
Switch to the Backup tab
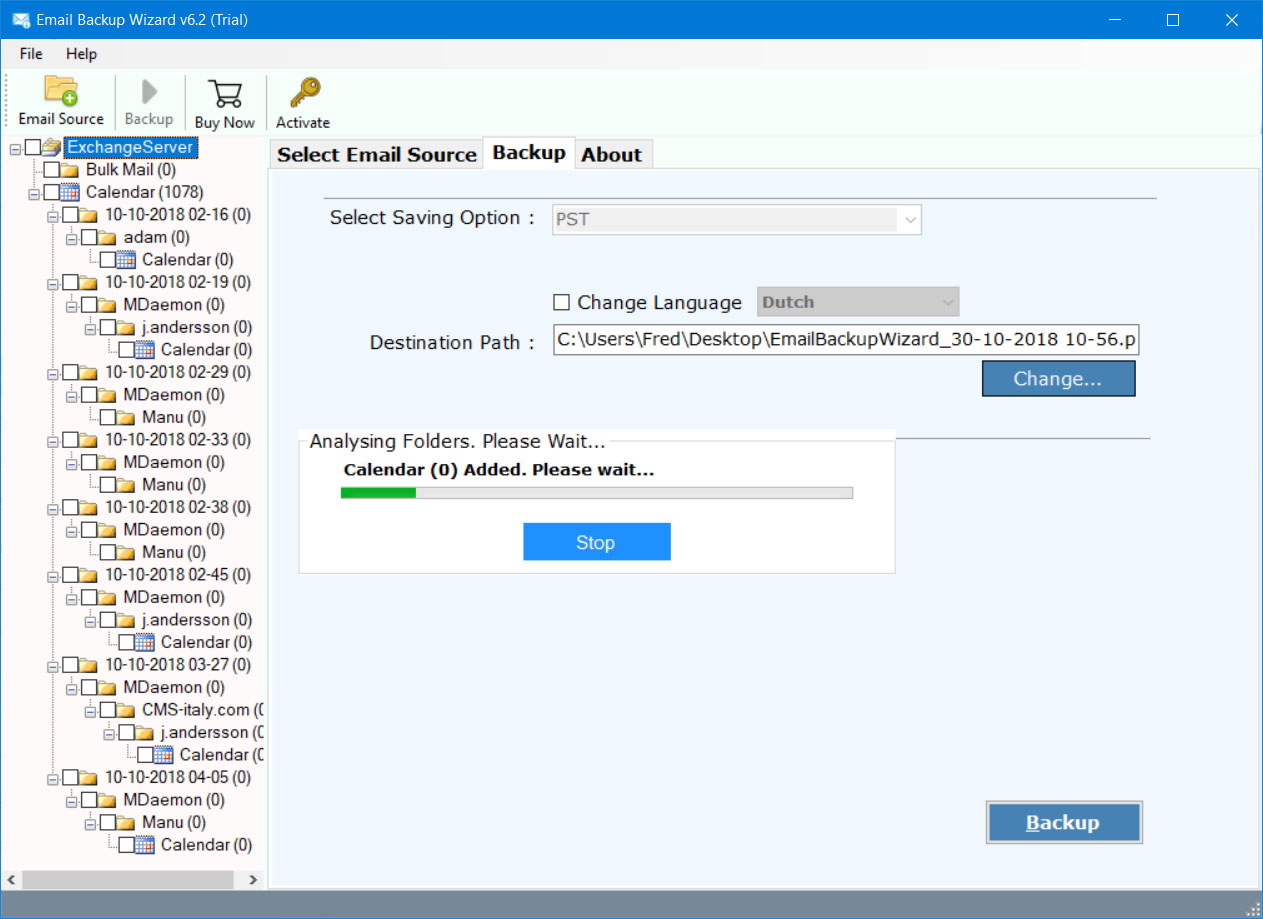click(x=529, y=152)
